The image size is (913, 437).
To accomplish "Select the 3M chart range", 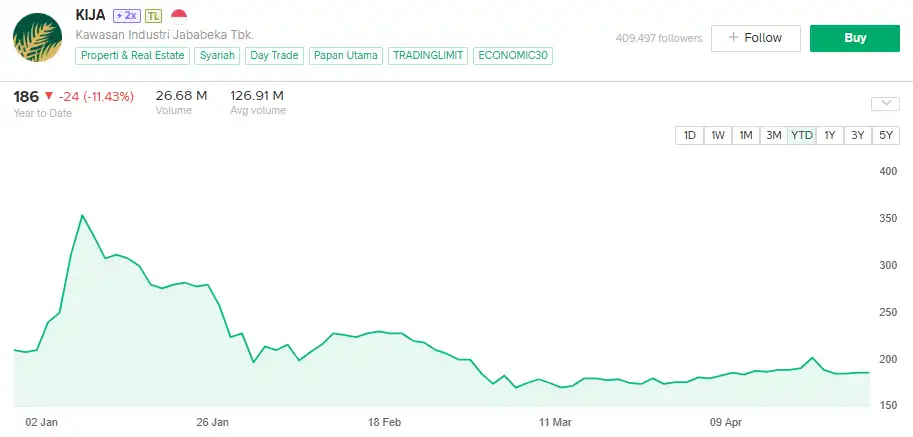I will click(x=773, y=136).
